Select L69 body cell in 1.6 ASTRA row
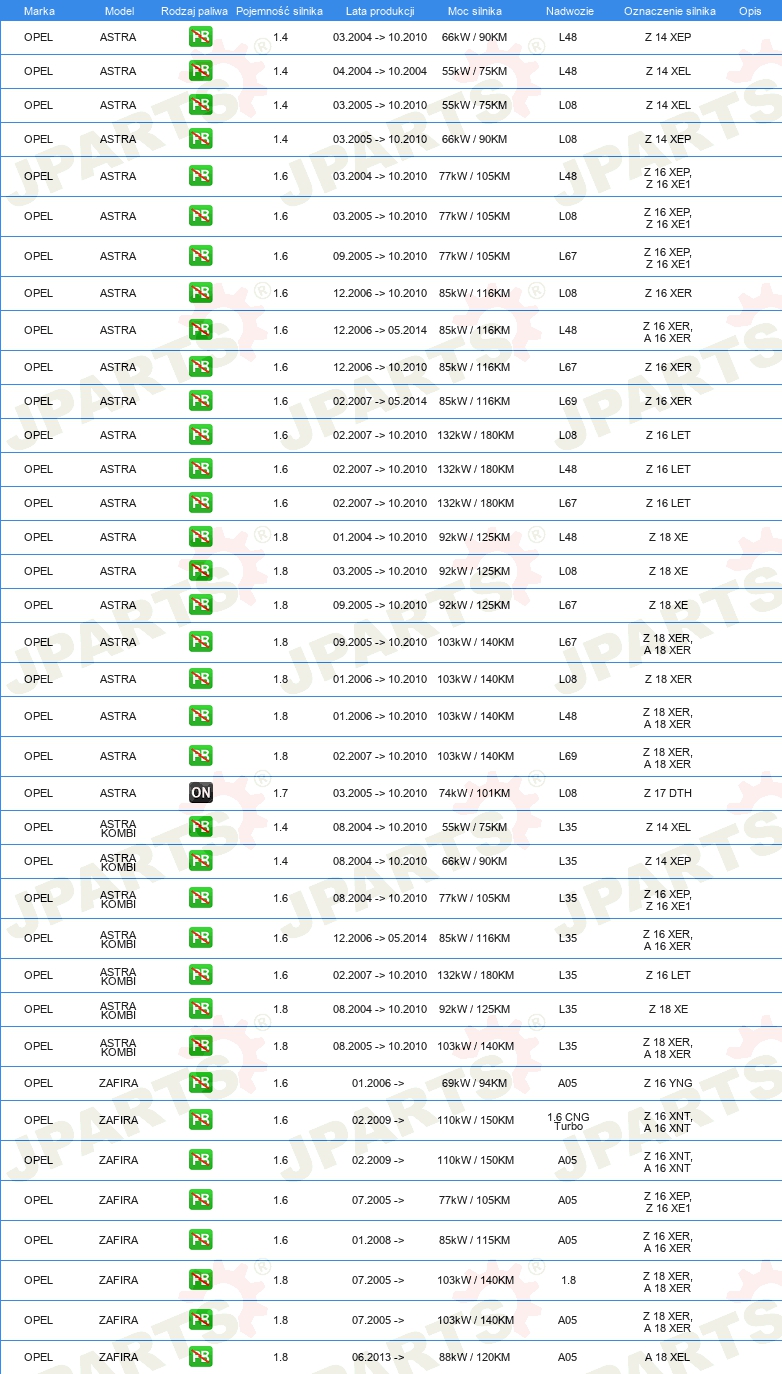 click(568, 401)
